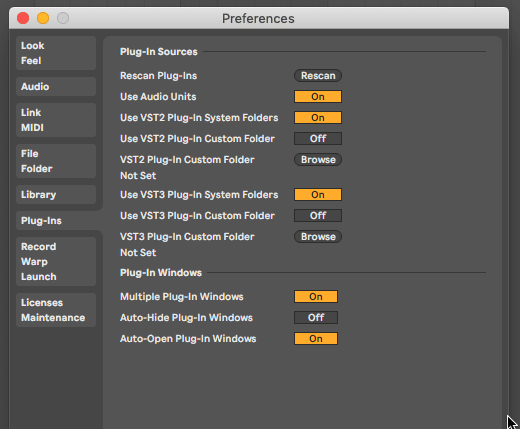This screenshot has height=429, width=520.
Task: Click the Preferences window title
Action: click(258, 19)
